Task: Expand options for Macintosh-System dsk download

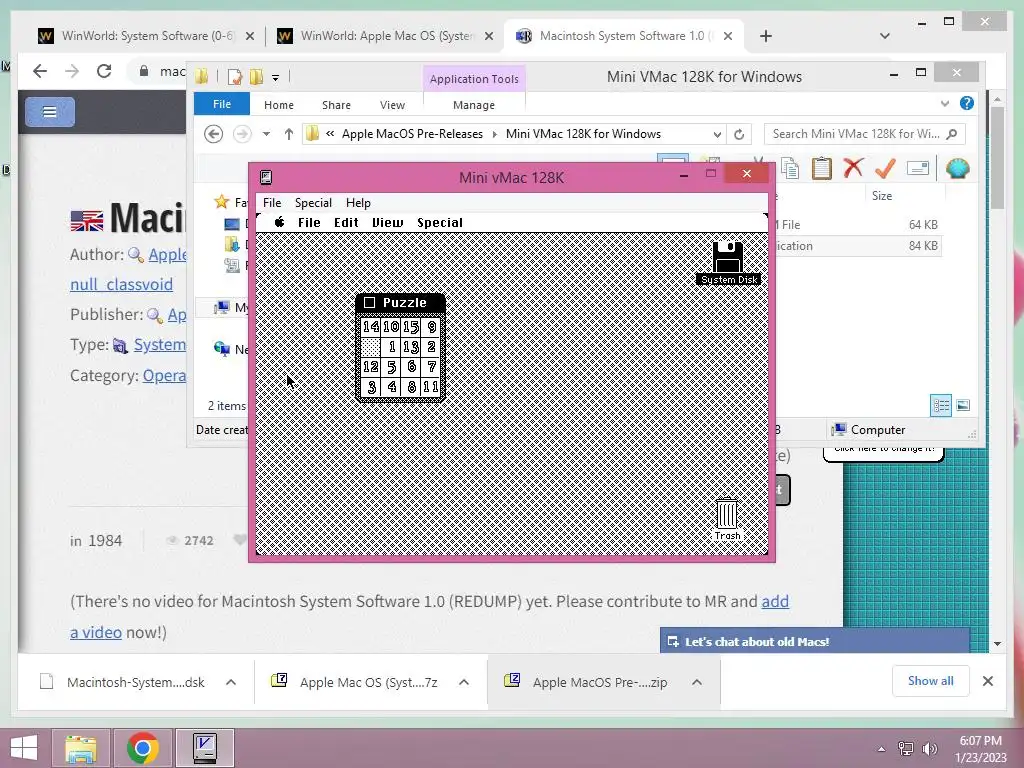Action: coord(231,682)
